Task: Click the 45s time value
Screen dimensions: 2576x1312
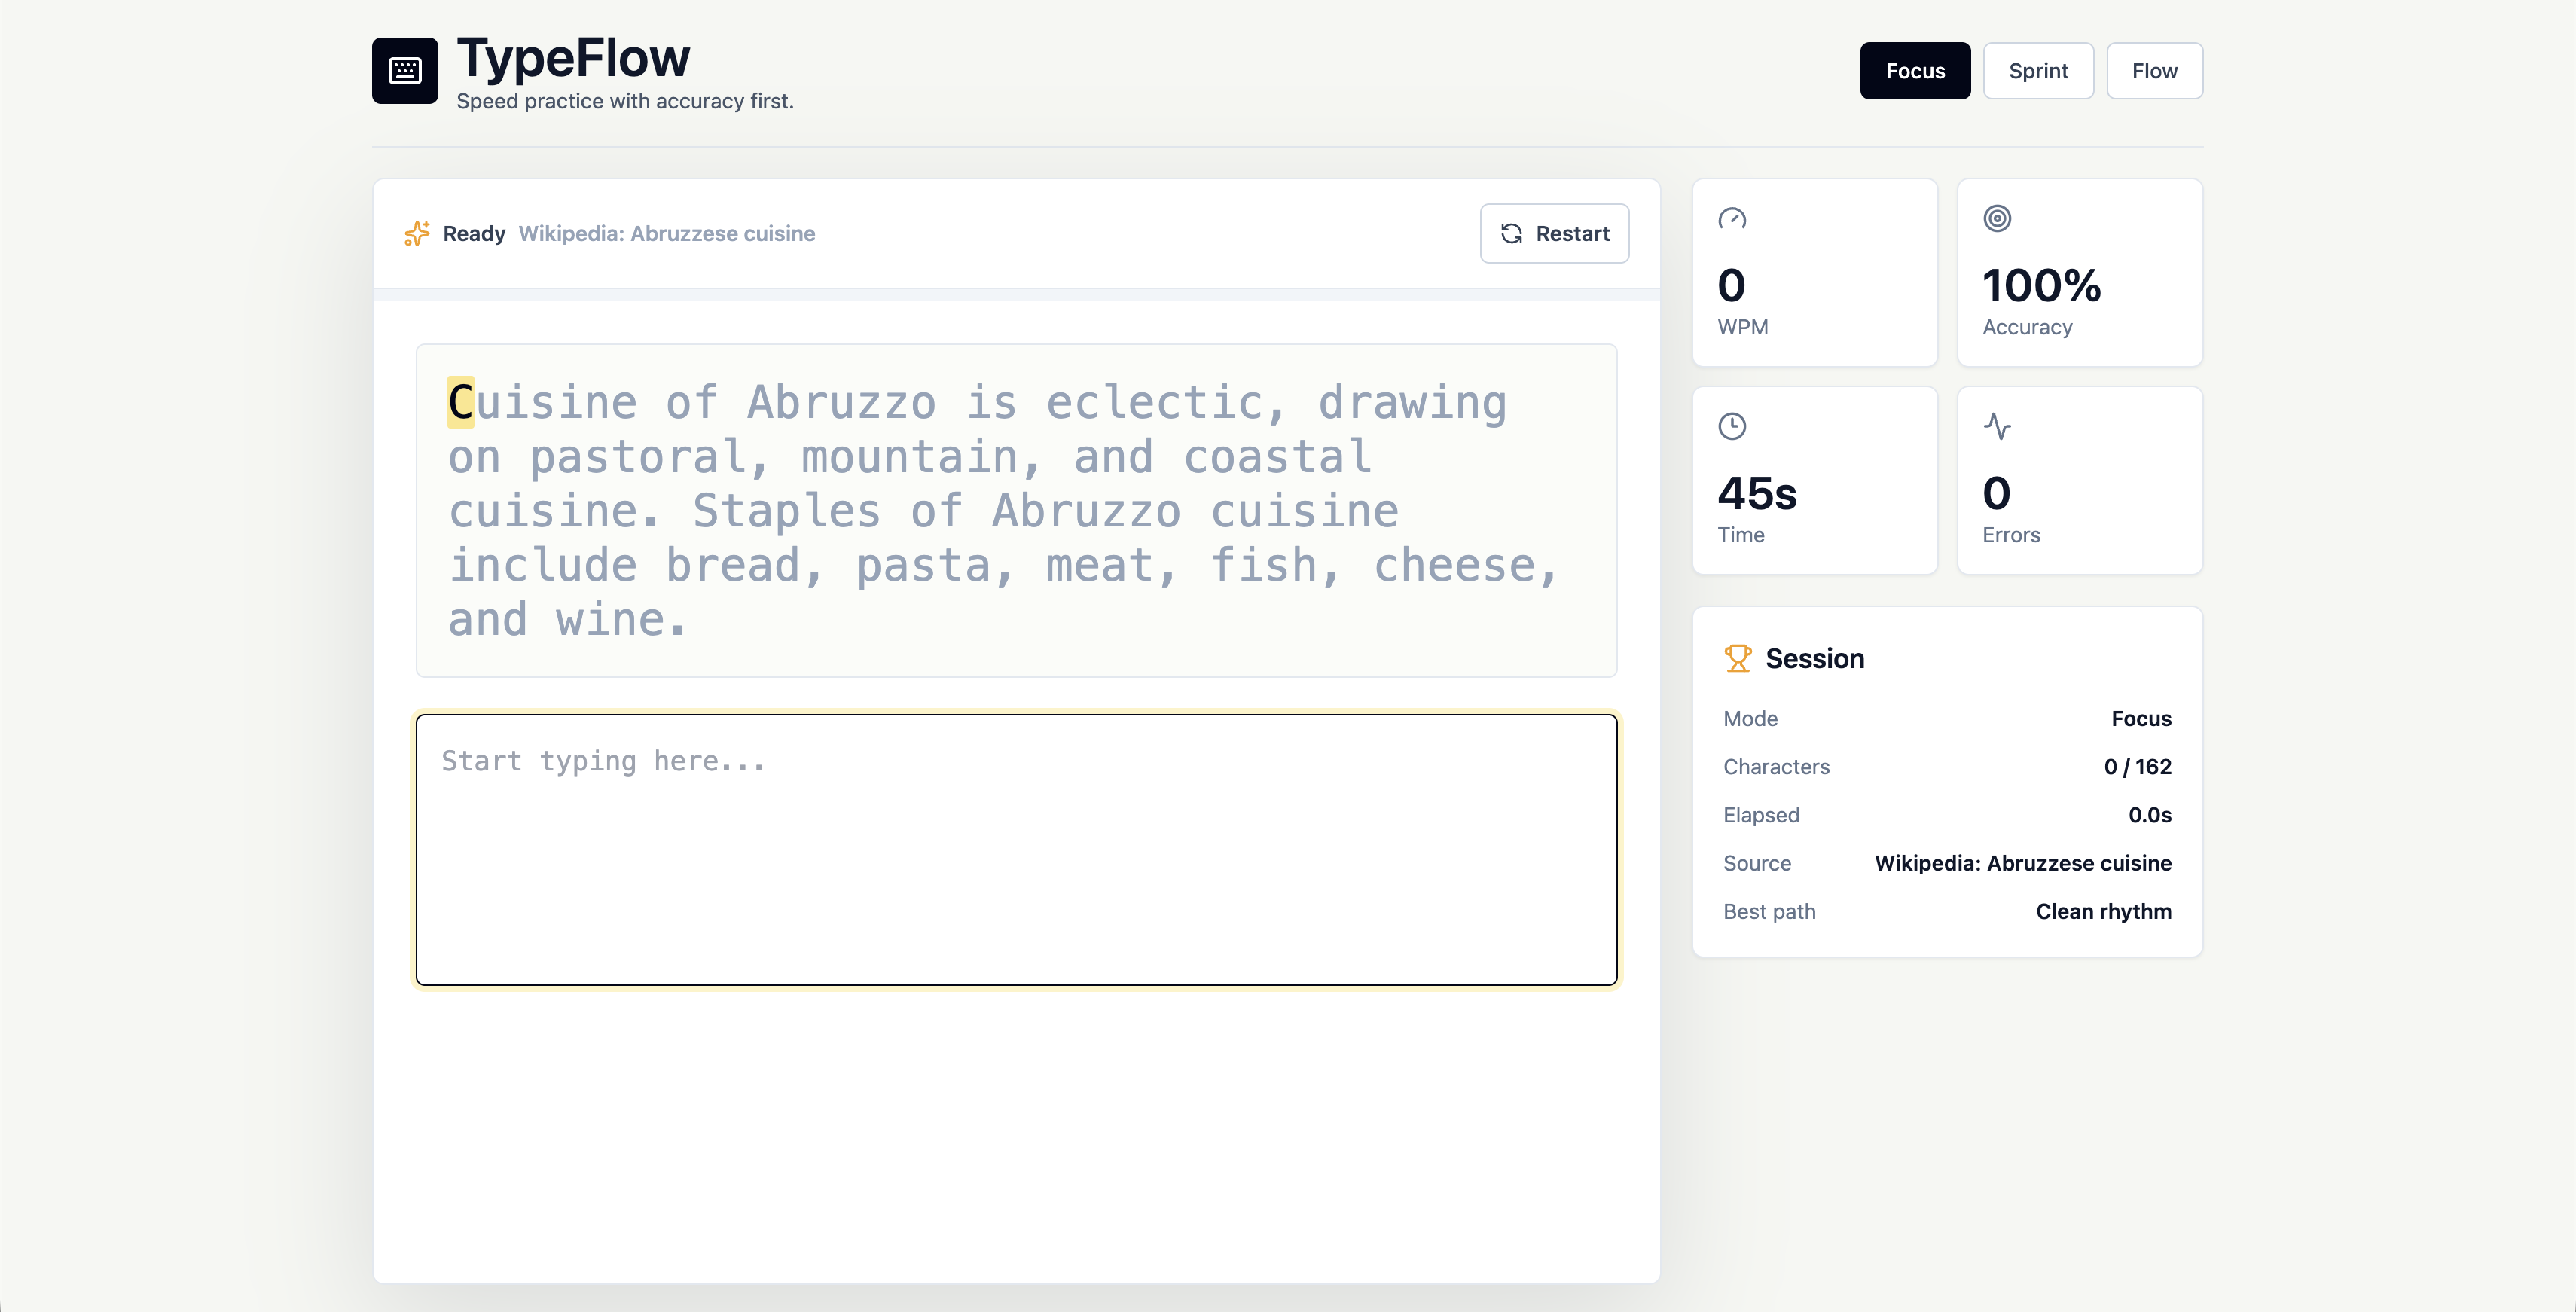Action: click(x=1757, y=493)
